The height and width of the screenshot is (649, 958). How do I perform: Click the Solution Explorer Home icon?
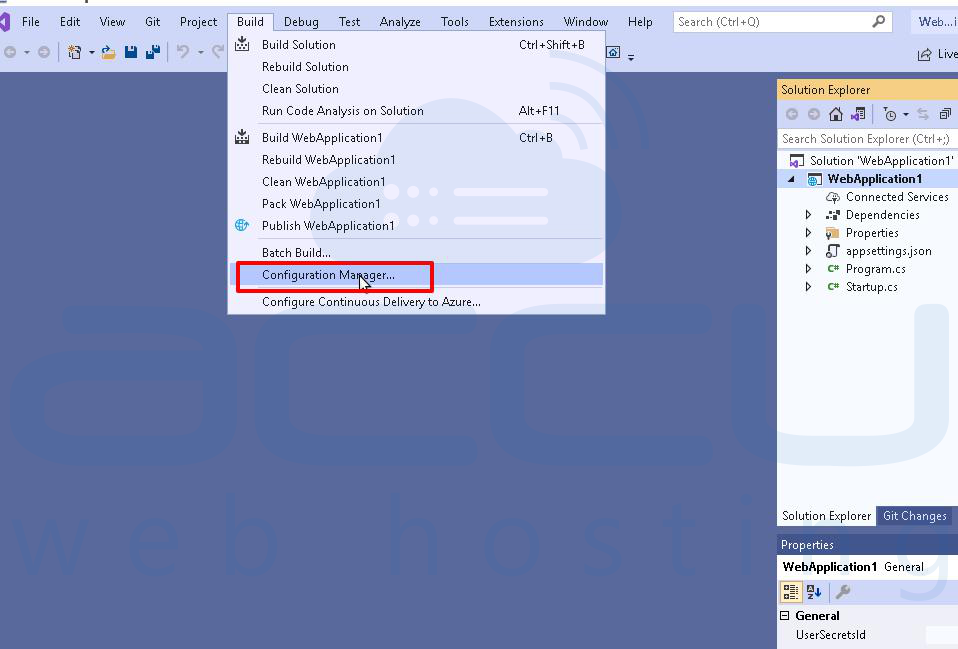(836, 114)
